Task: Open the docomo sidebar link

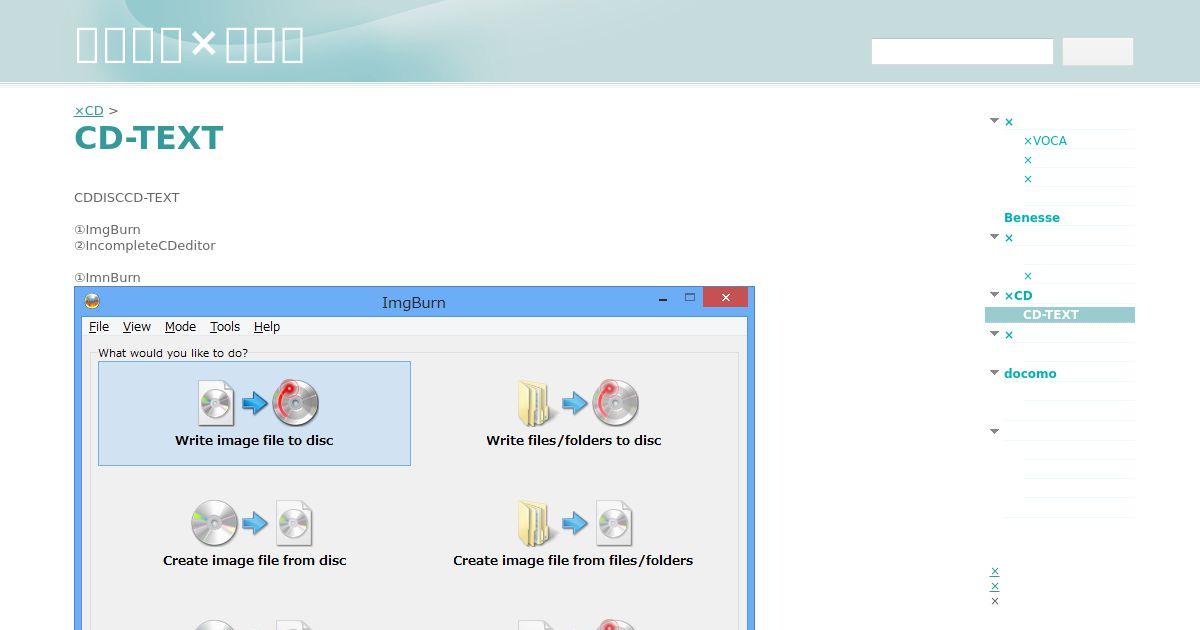Action: [1030, 374]
